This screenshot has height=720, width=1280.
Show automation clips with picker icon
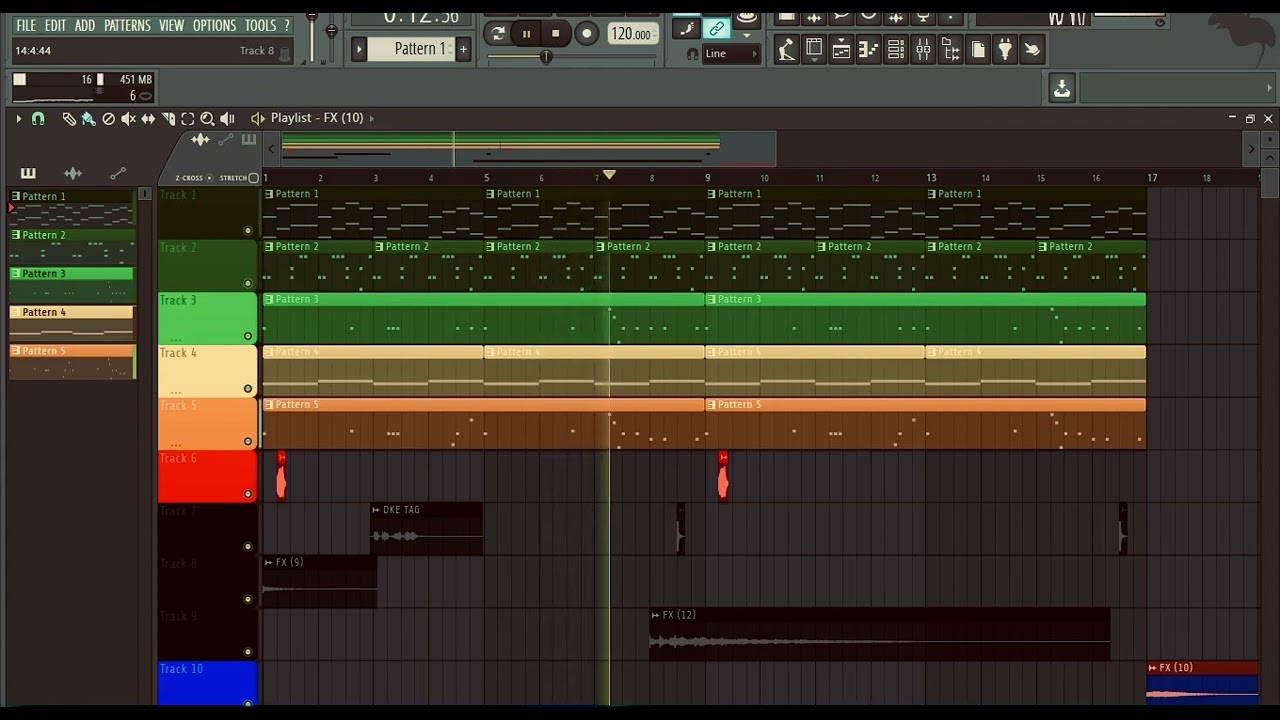118,173
